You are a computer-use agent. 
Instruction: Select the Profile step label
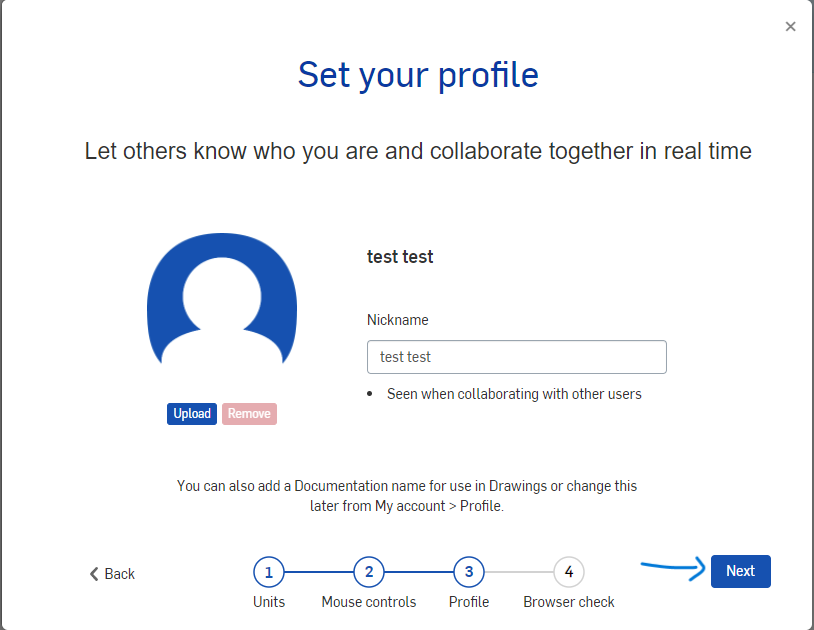tap(469, 602)
